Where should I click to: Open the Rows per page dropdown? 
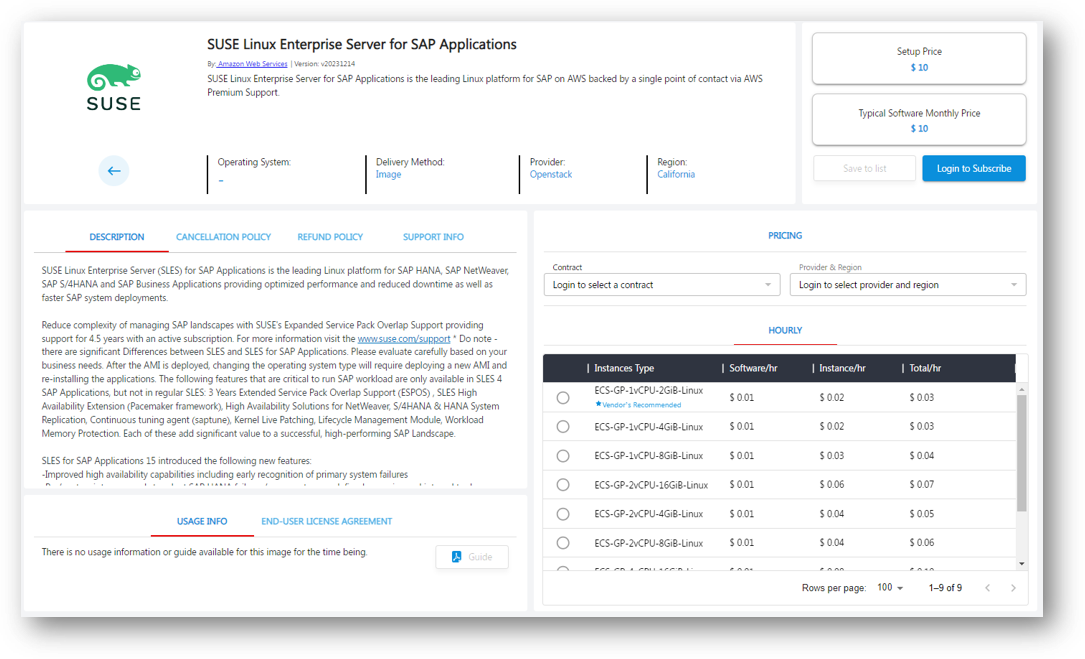click(890, 588)
